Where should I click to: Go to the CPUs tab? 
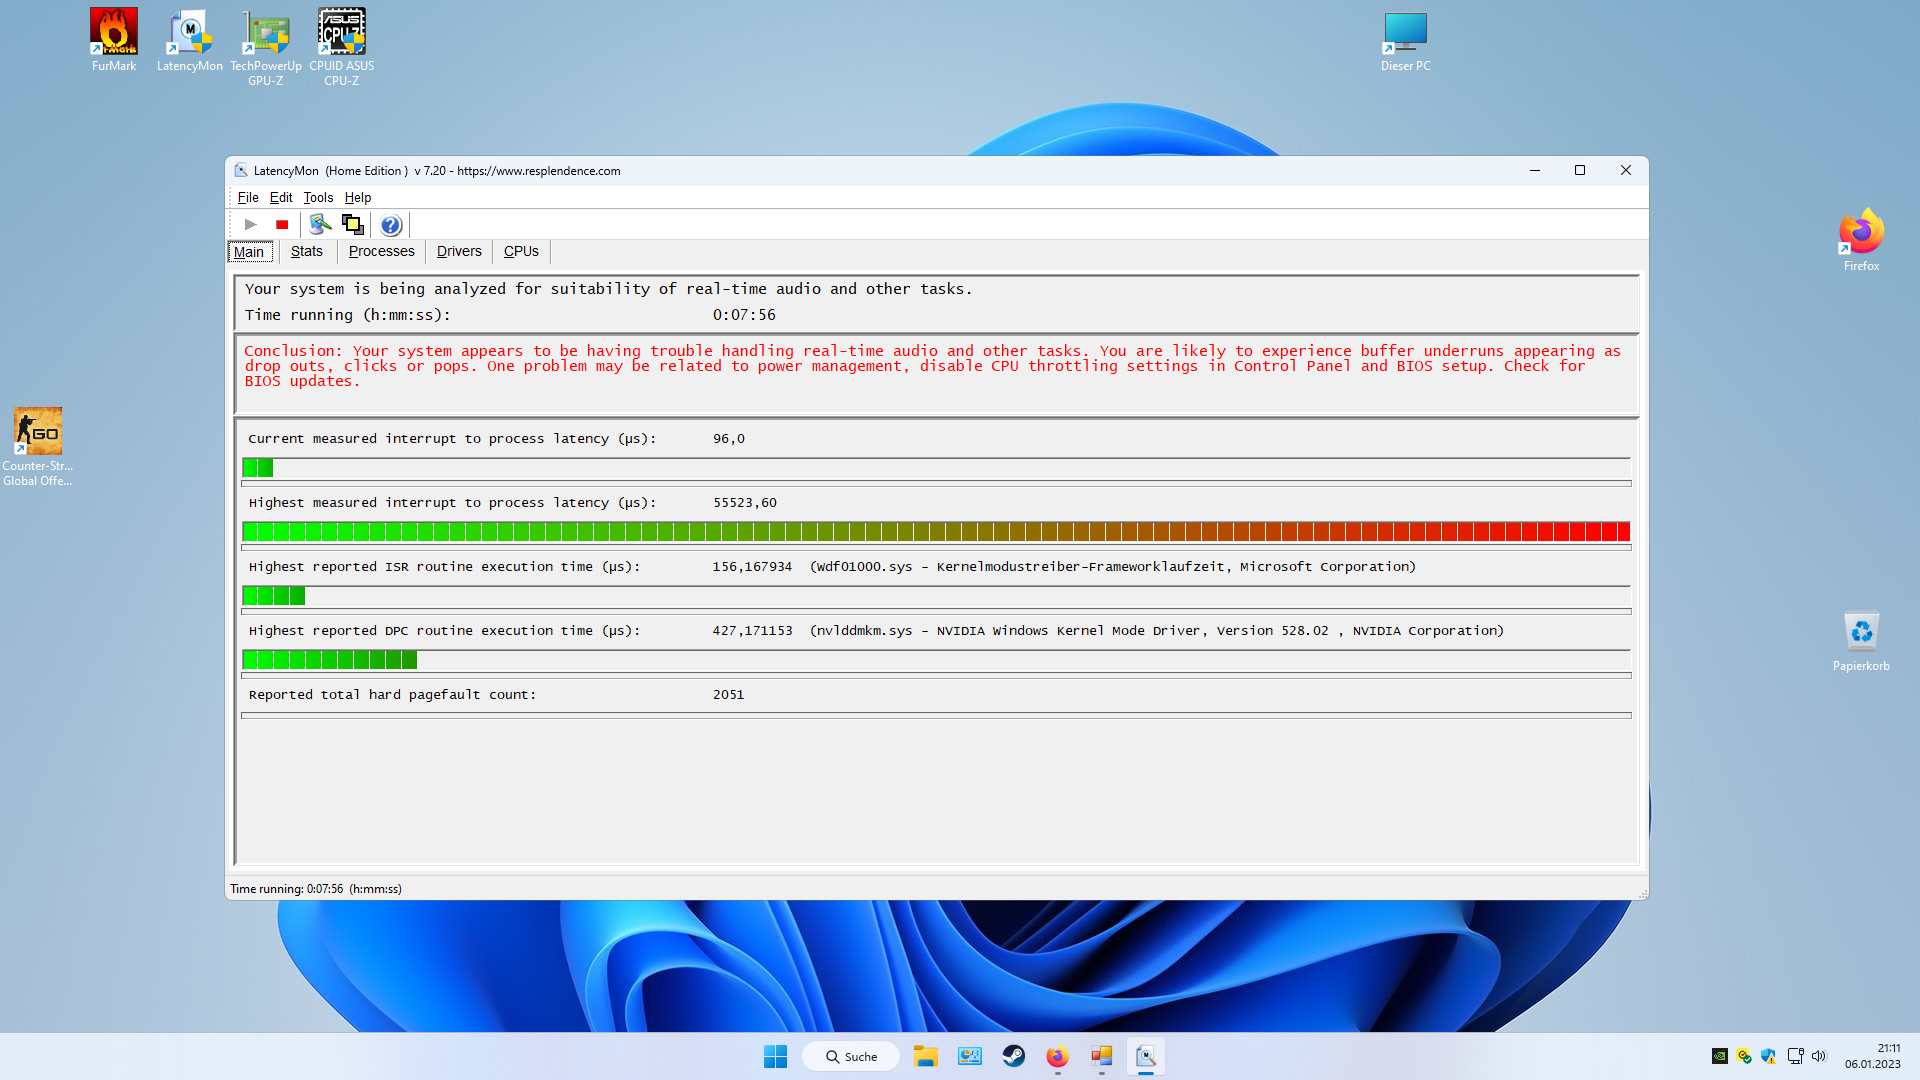coord(521,251)
